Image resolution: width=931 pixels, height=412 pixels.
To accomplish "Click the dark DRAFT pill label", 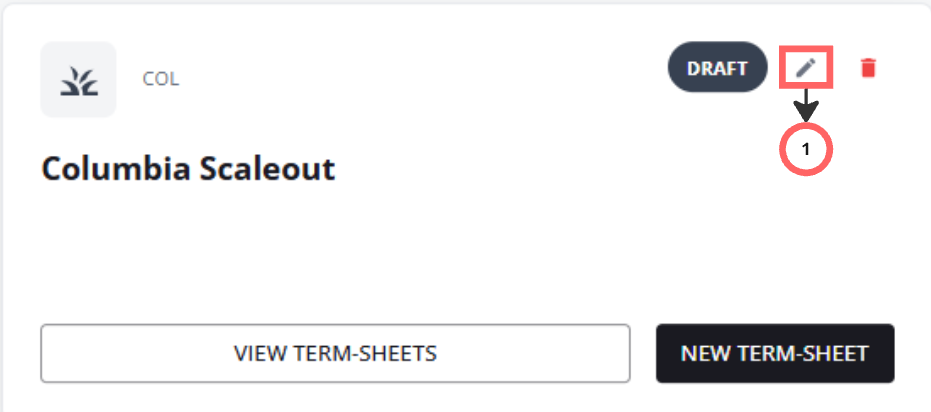I will [717, 68].
